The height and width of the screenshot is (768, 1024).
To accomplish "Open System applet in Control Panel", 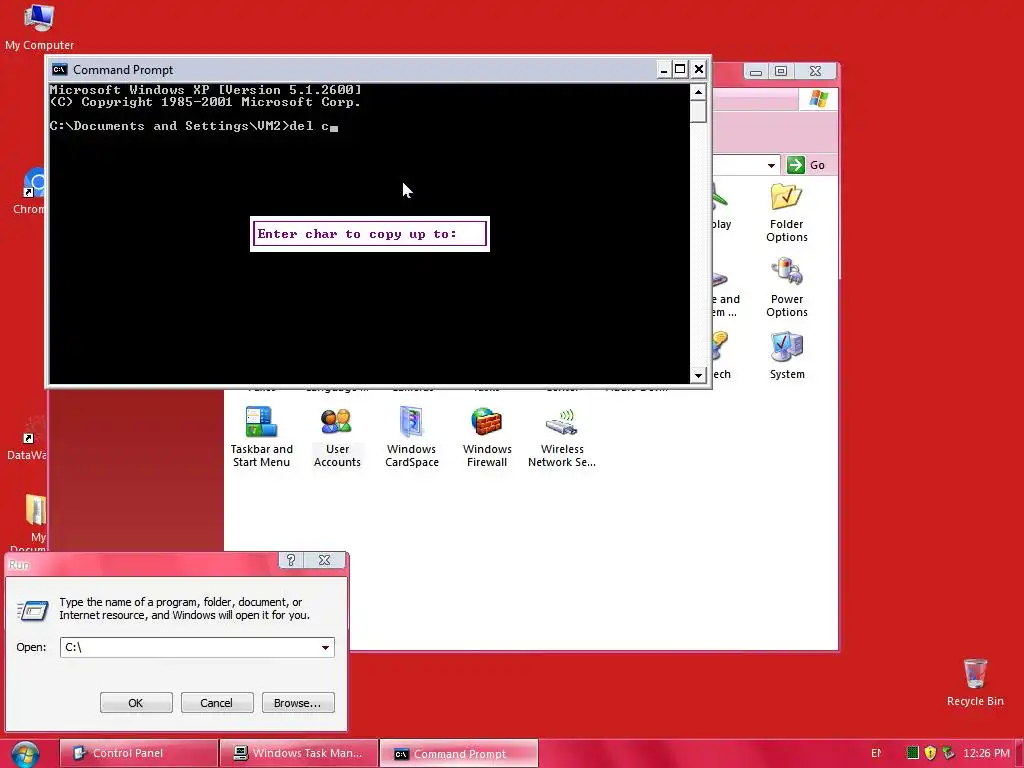I will tap(786, 356).
